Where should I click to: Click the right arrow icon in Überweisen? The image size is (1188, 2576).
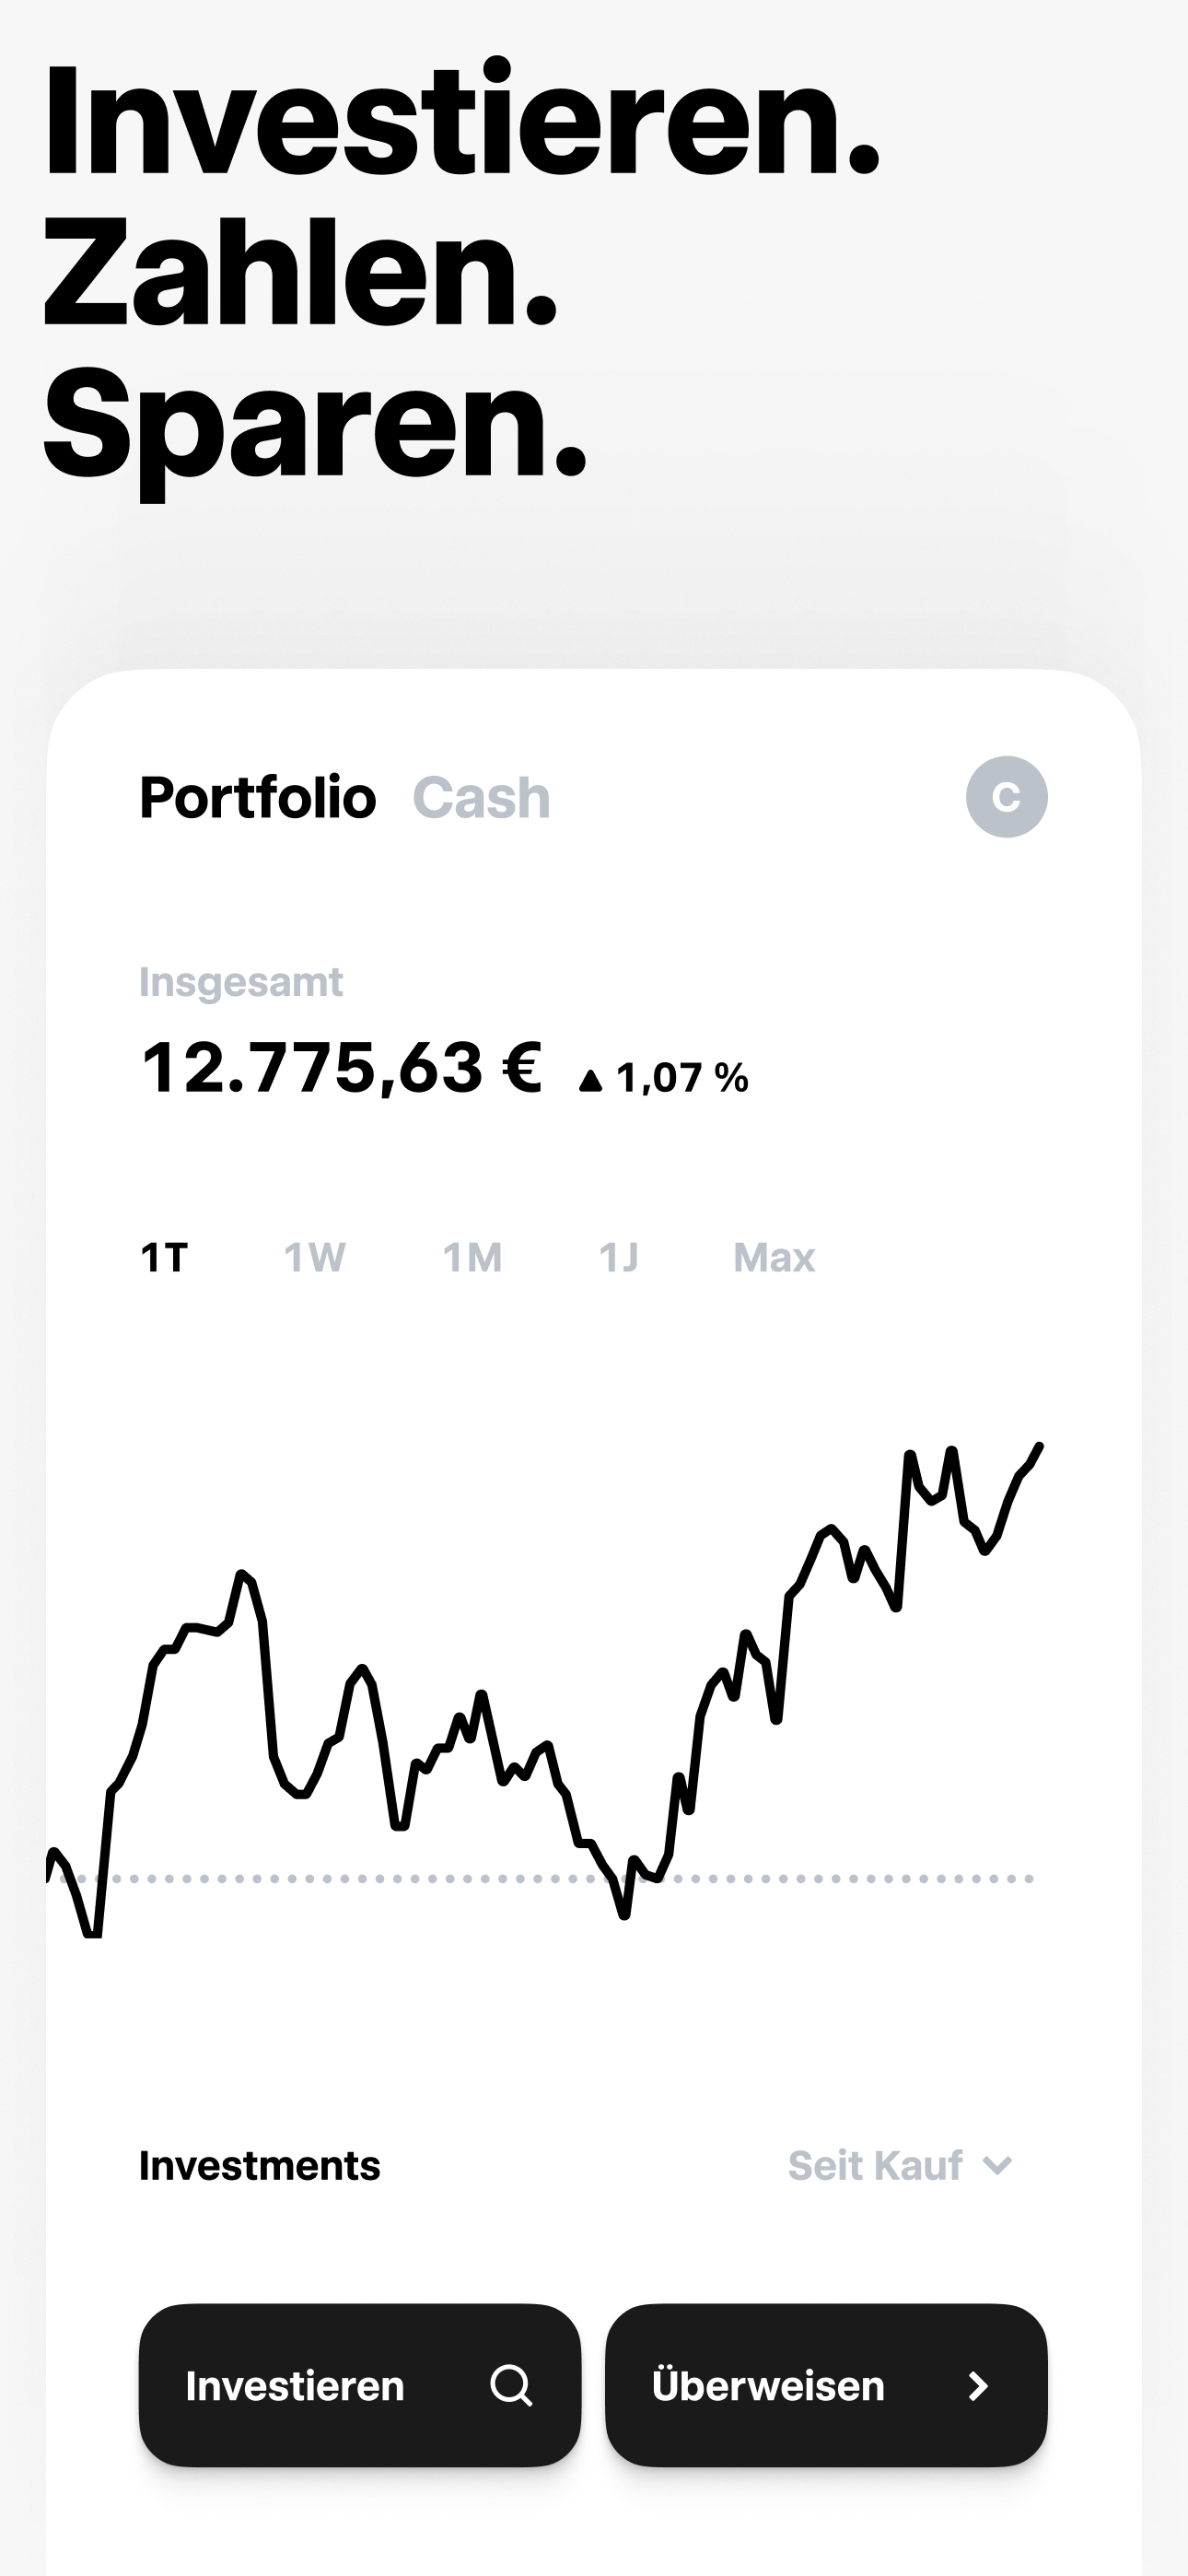(x=978, y=2386)
